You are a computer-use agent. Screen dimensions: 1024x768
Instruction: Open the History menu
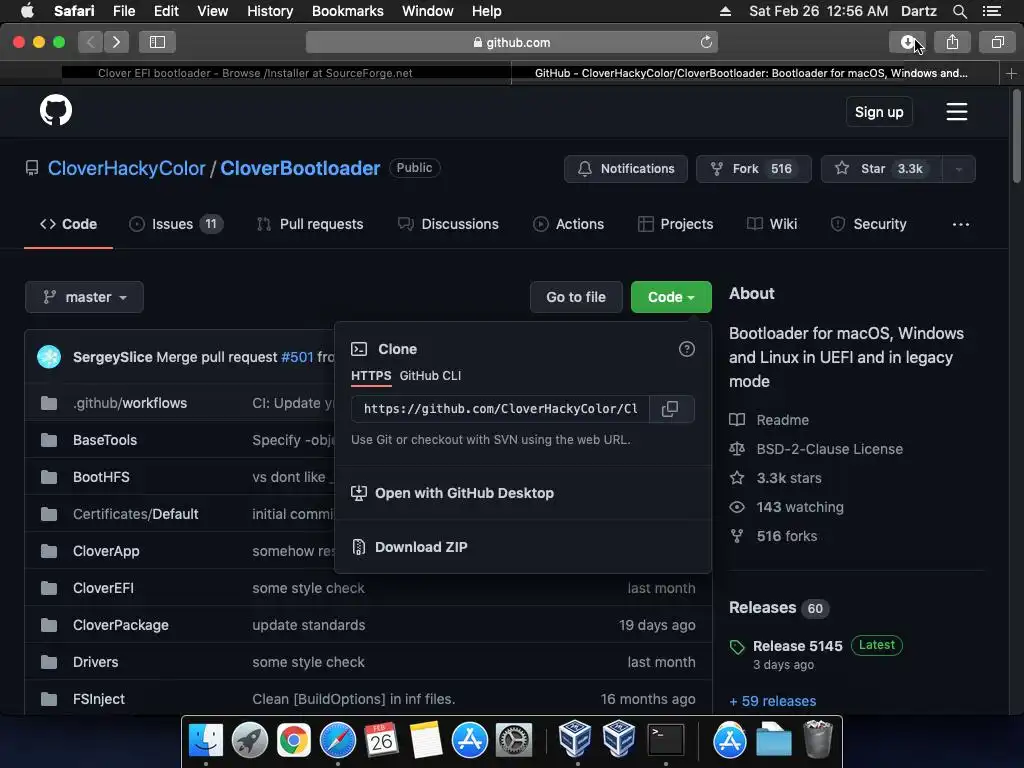click(270, 11)
